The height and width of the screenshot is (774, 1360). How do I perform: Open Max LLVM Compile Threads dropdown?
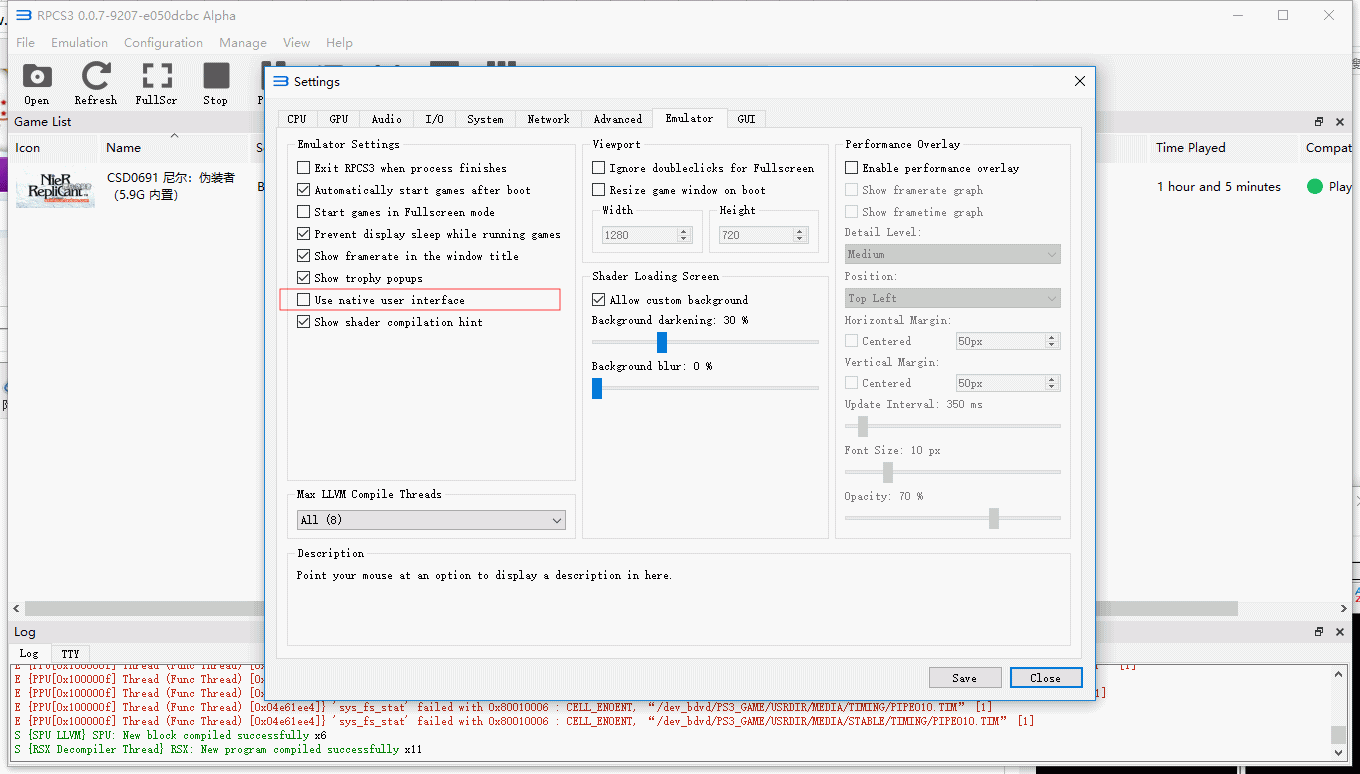[x=431, y=520]
